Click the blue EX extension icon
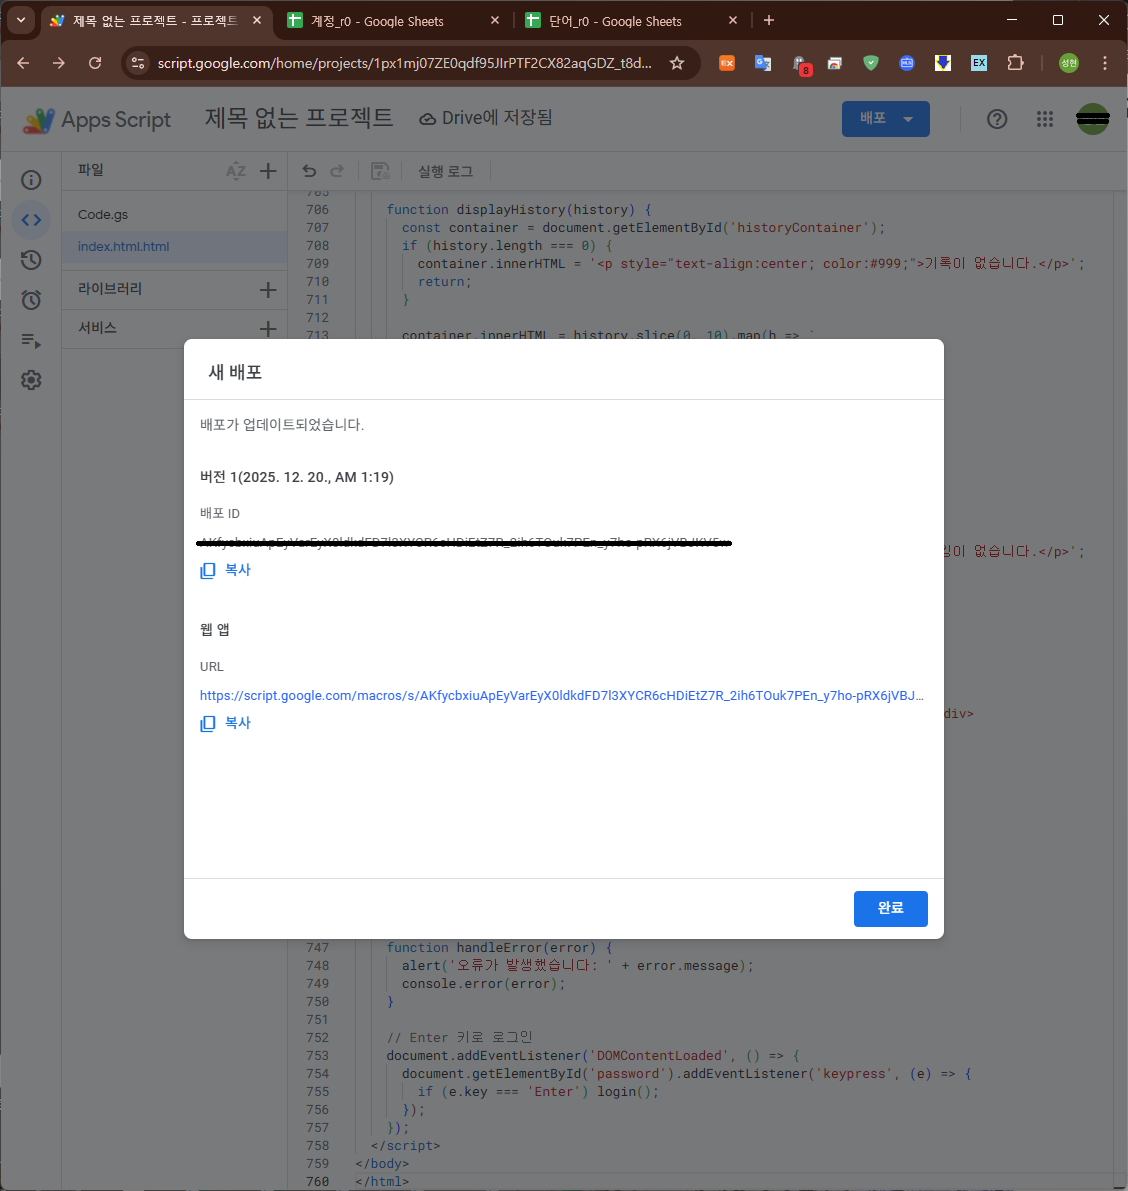 979,63
